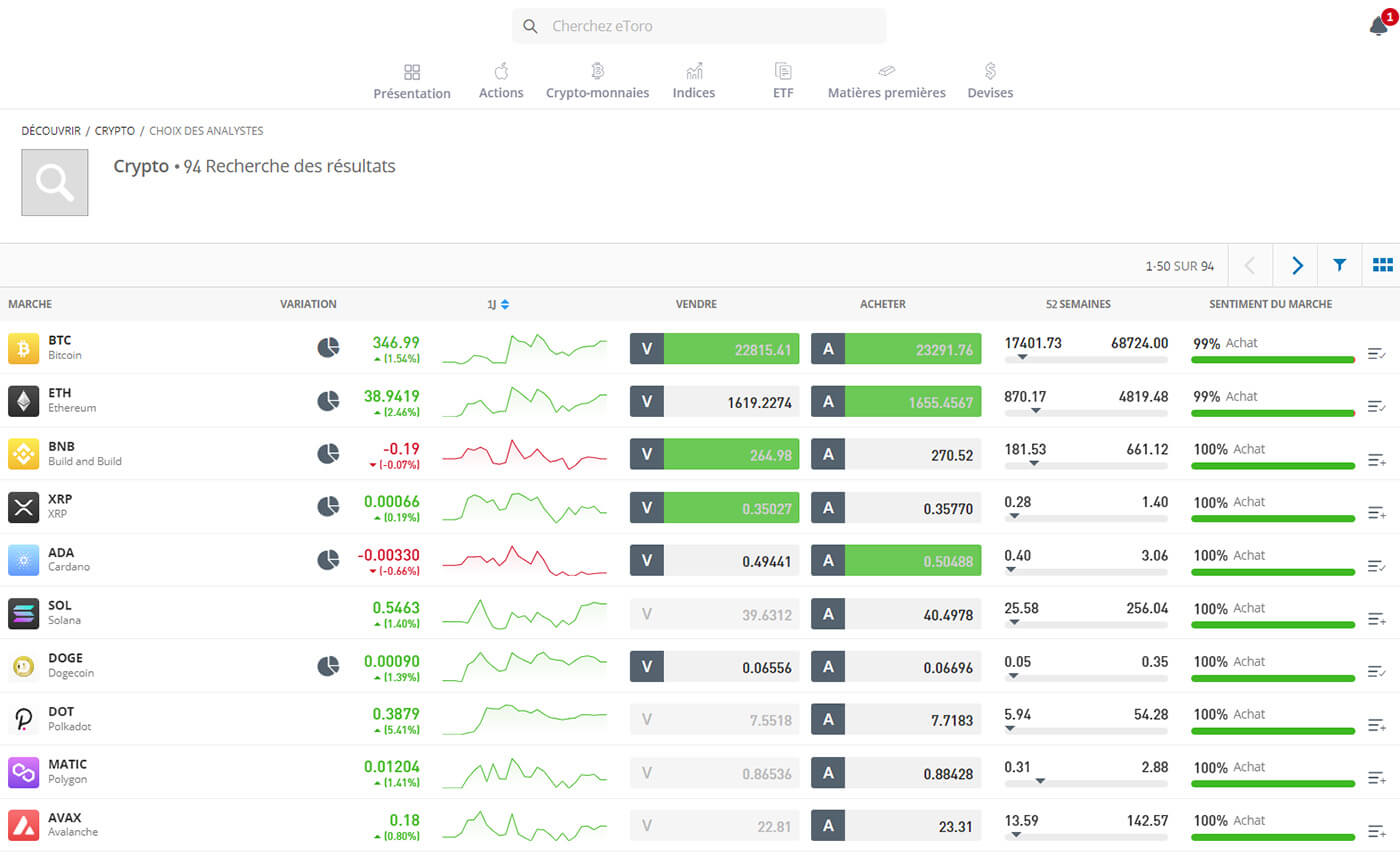Go to next results page arrow
The image size is (1400, 857).
tap(1297, 265)
